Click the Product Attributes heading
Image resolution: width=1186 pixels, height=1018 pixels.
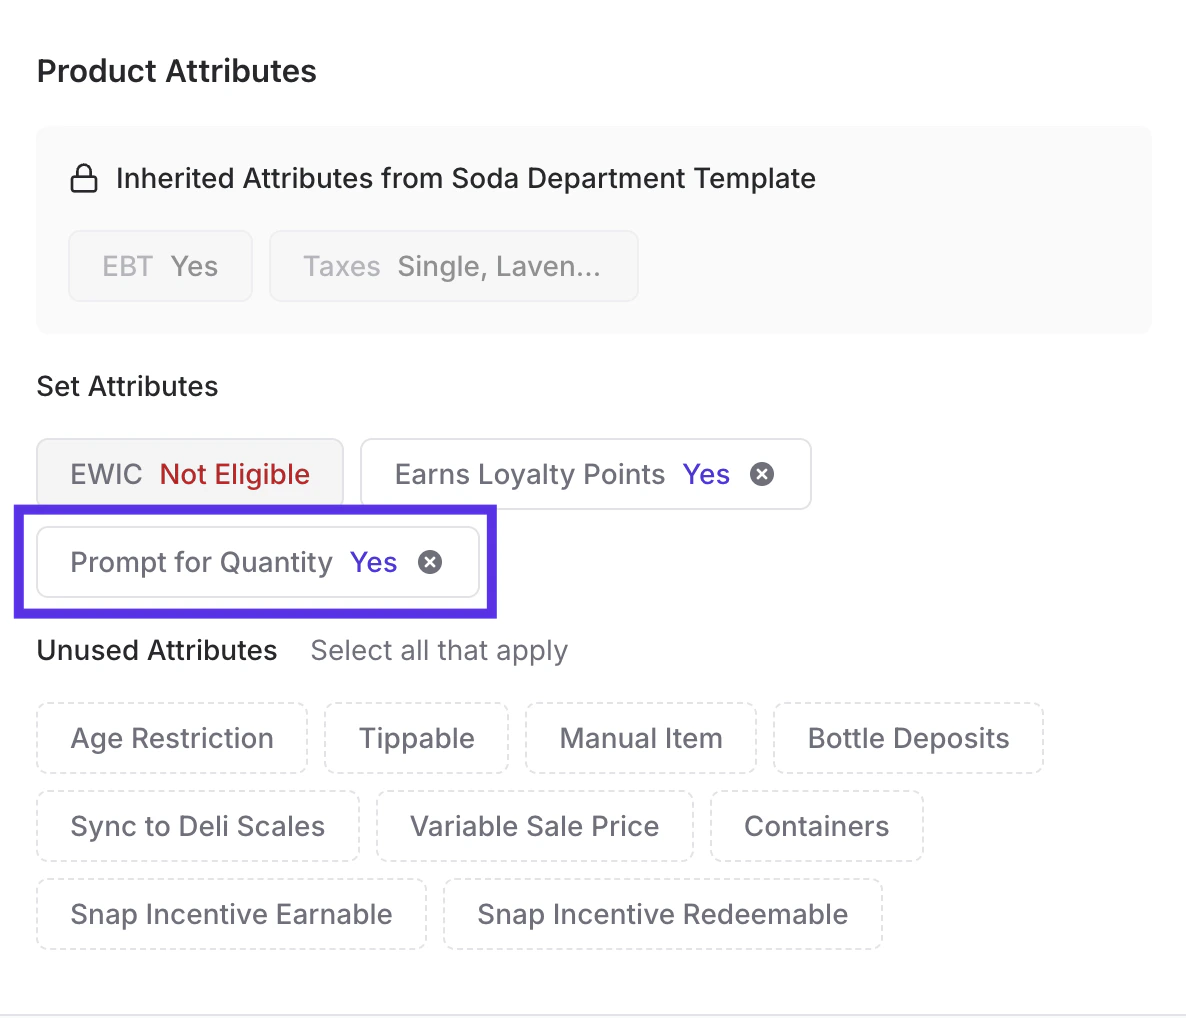pyautogui.click(x=177, y=72)
